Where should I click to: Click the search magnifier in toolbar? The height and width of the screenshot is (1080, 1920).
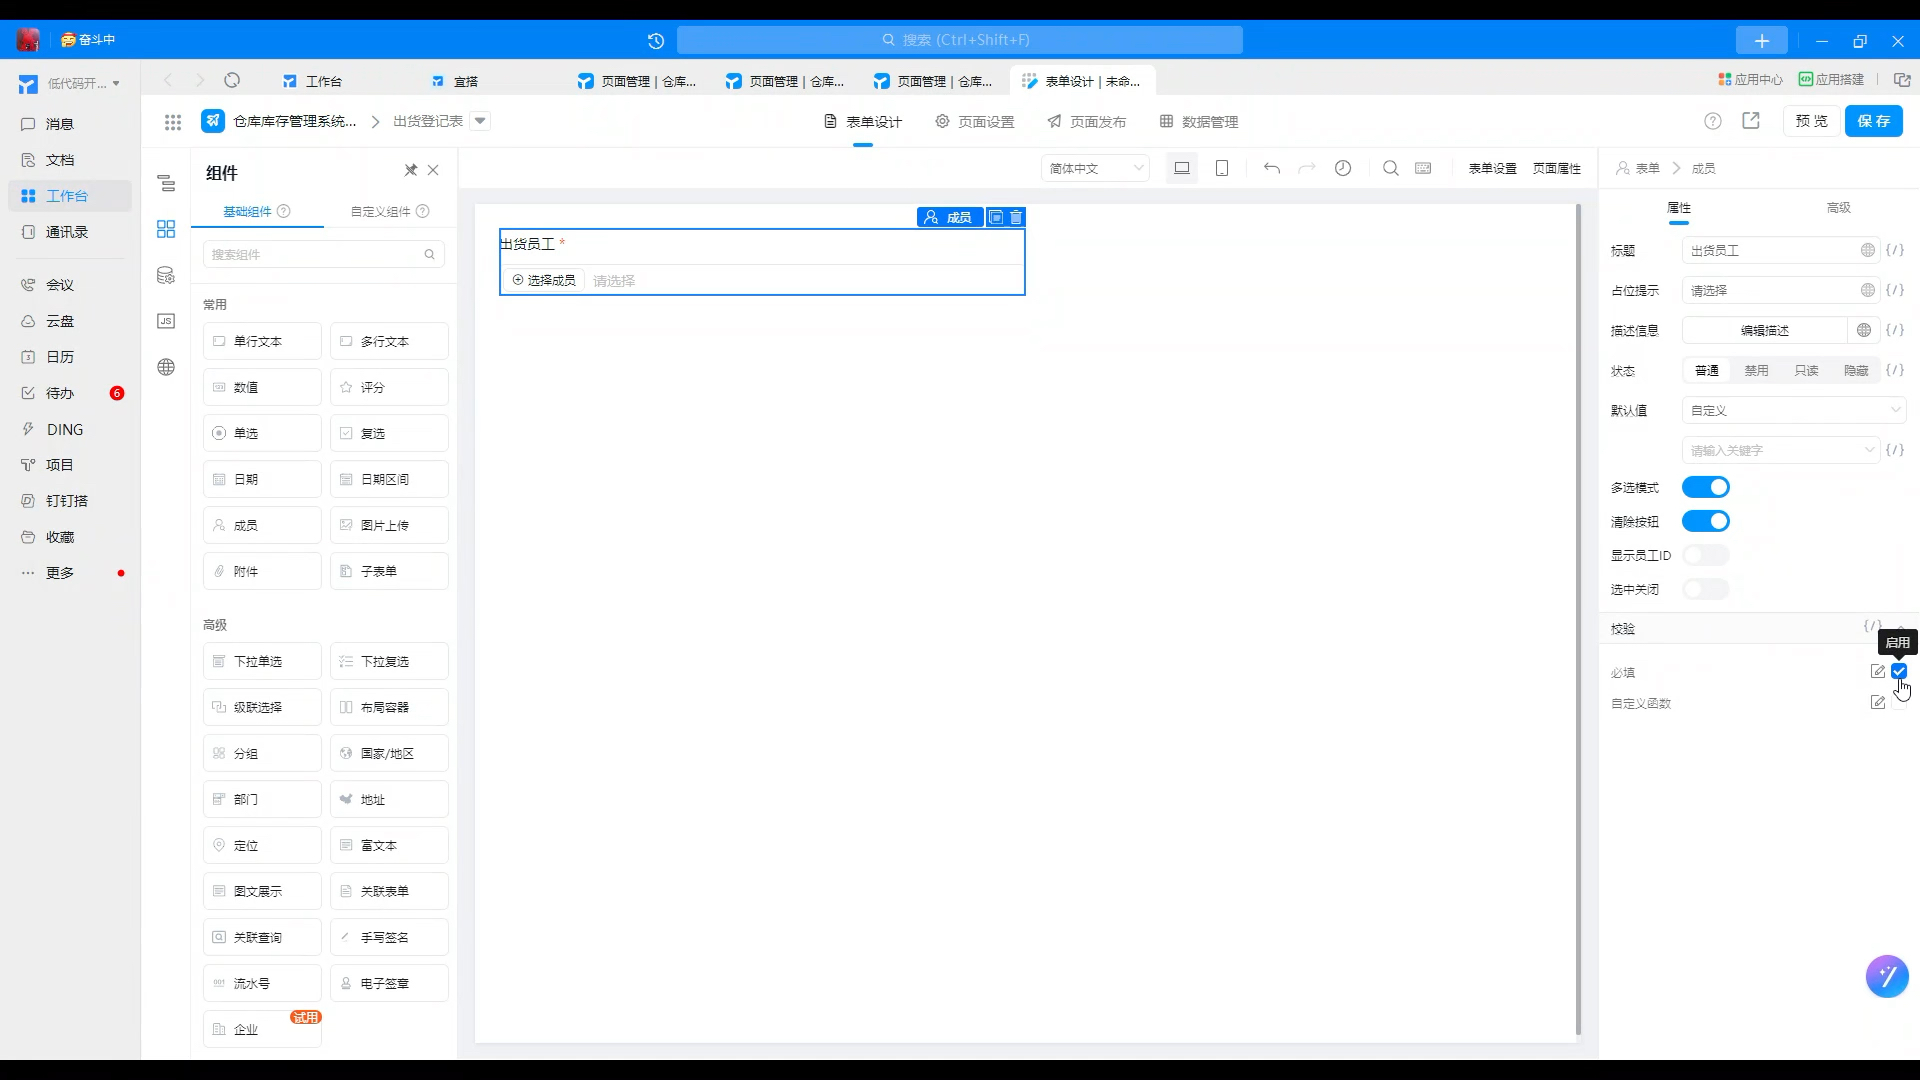1390,168
